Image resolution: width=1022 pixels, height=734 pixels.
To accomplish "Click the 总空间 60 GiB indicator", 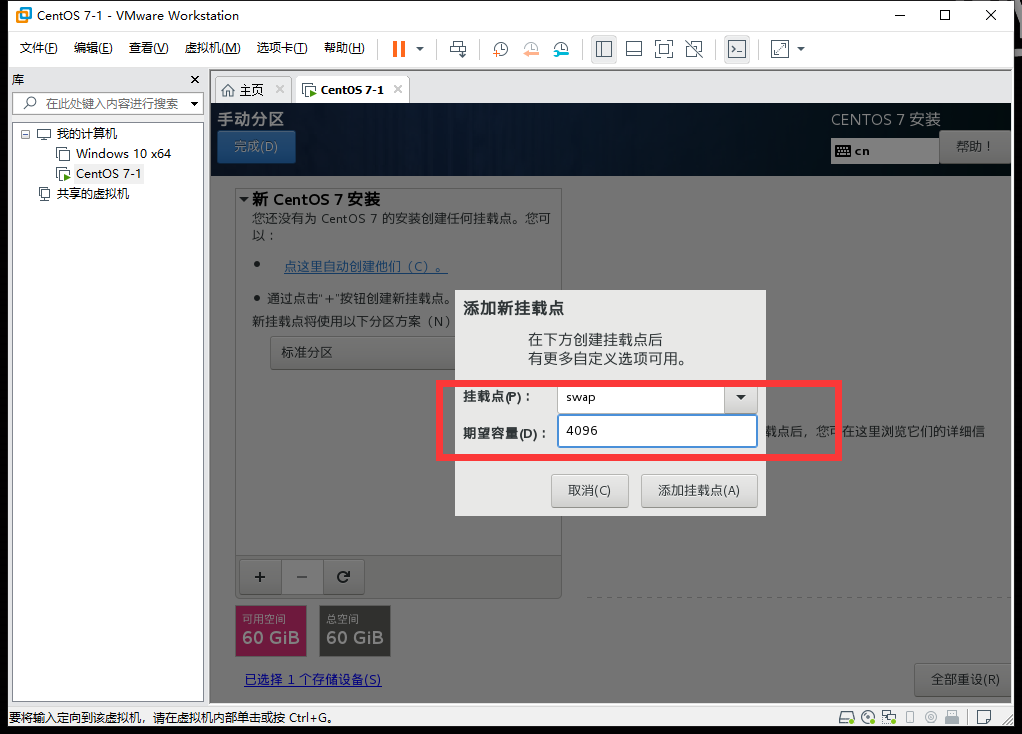I will point(355,631).
